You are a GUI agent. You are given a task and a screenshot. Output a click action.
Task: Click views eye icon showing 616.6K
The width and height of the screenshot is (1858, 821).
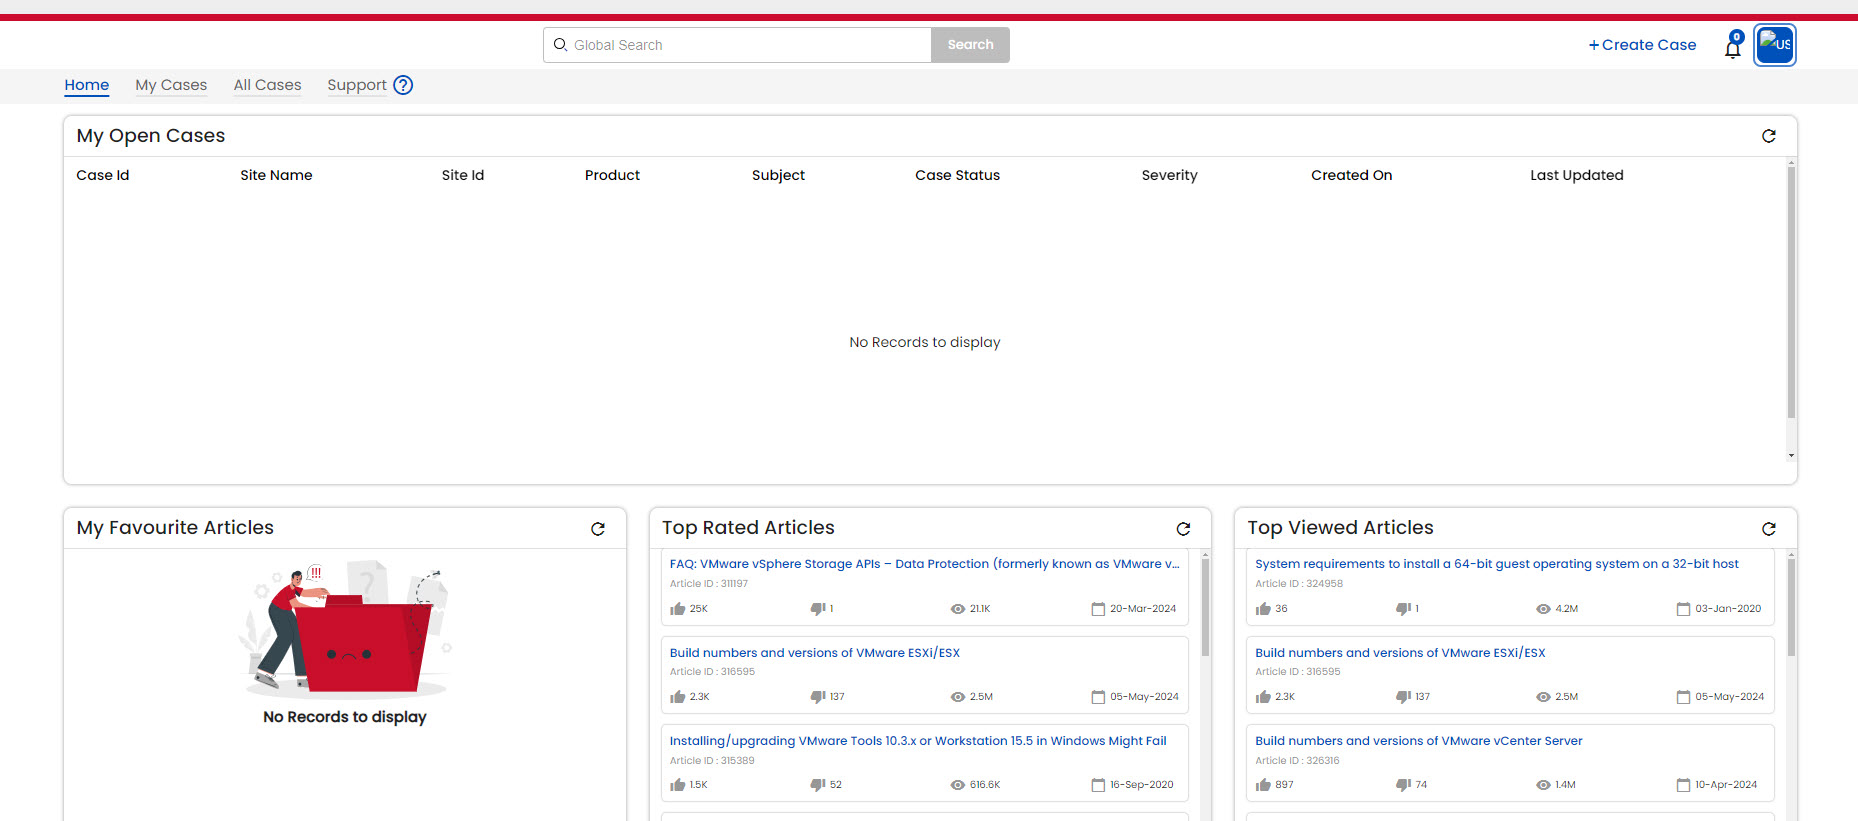(x=958, y=785)
